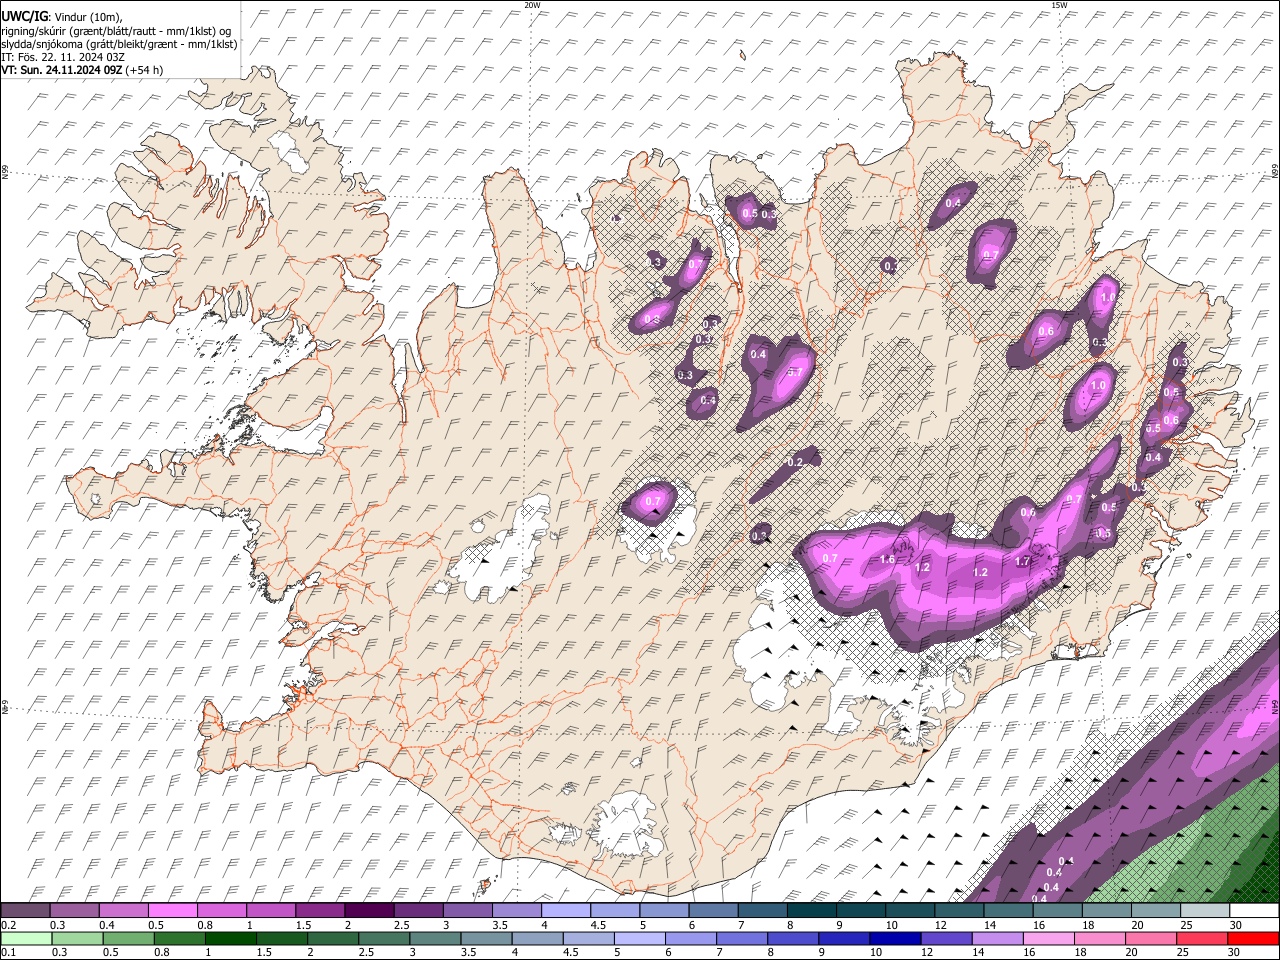Click the rain scale swatch starting at 2

pos(332,938)
